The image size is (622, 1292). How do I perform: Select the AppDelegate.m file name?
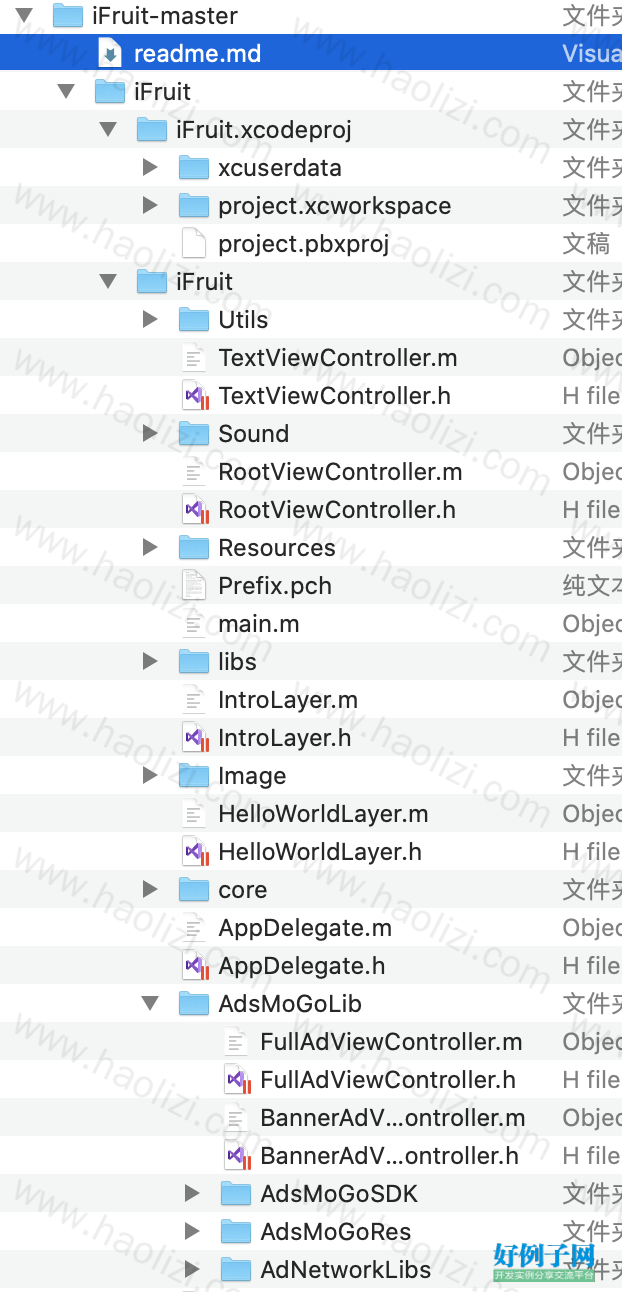point(305,928)
